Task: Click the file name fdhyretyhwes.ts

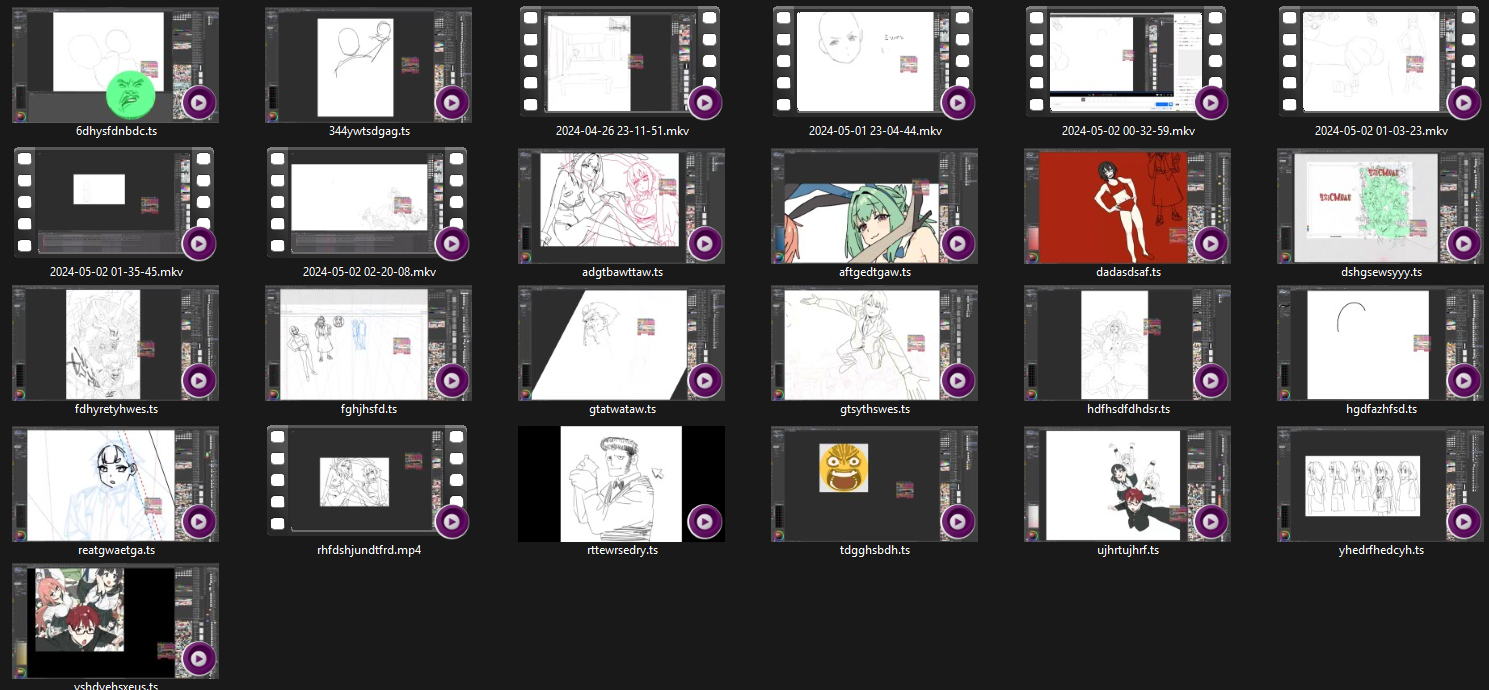Action: (116, 409)
